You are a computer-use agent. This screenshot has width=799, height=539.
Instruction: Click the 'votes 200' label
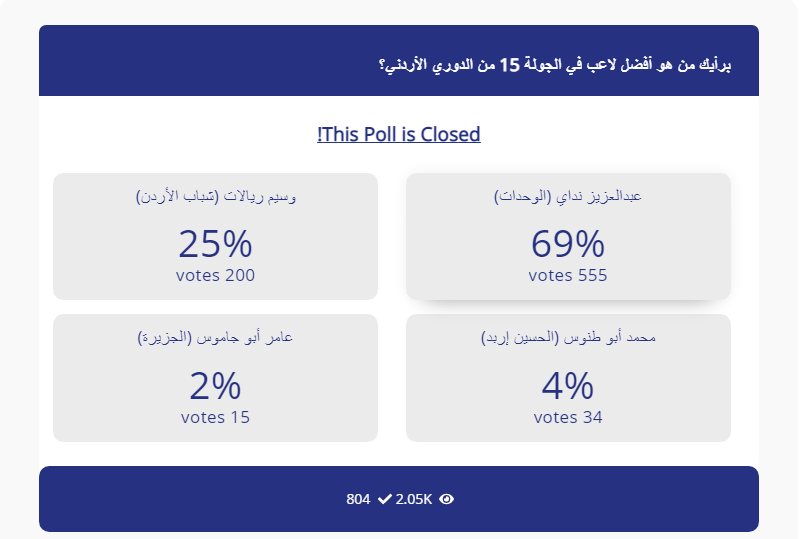[x=215, y=276]
